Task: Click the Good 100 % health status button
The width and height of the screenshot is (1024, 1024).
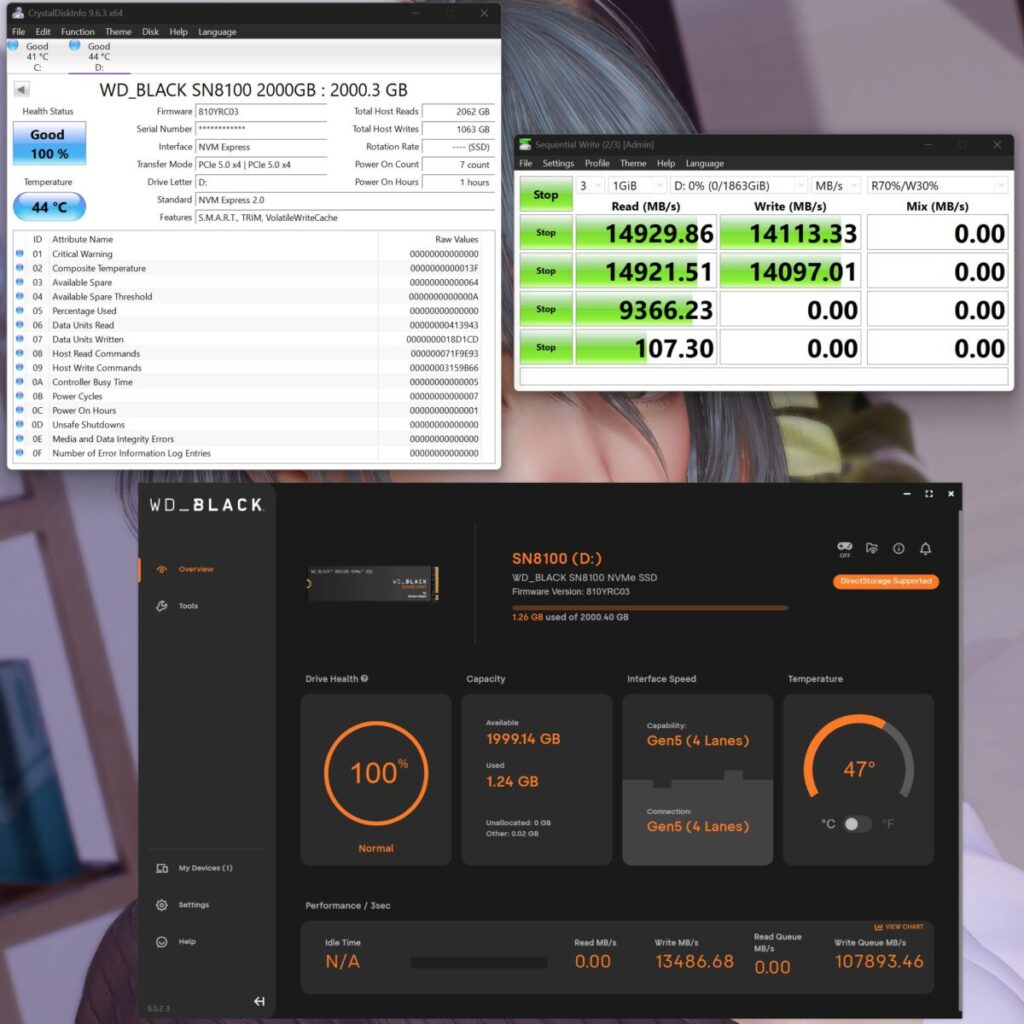Action: point(49,144)
